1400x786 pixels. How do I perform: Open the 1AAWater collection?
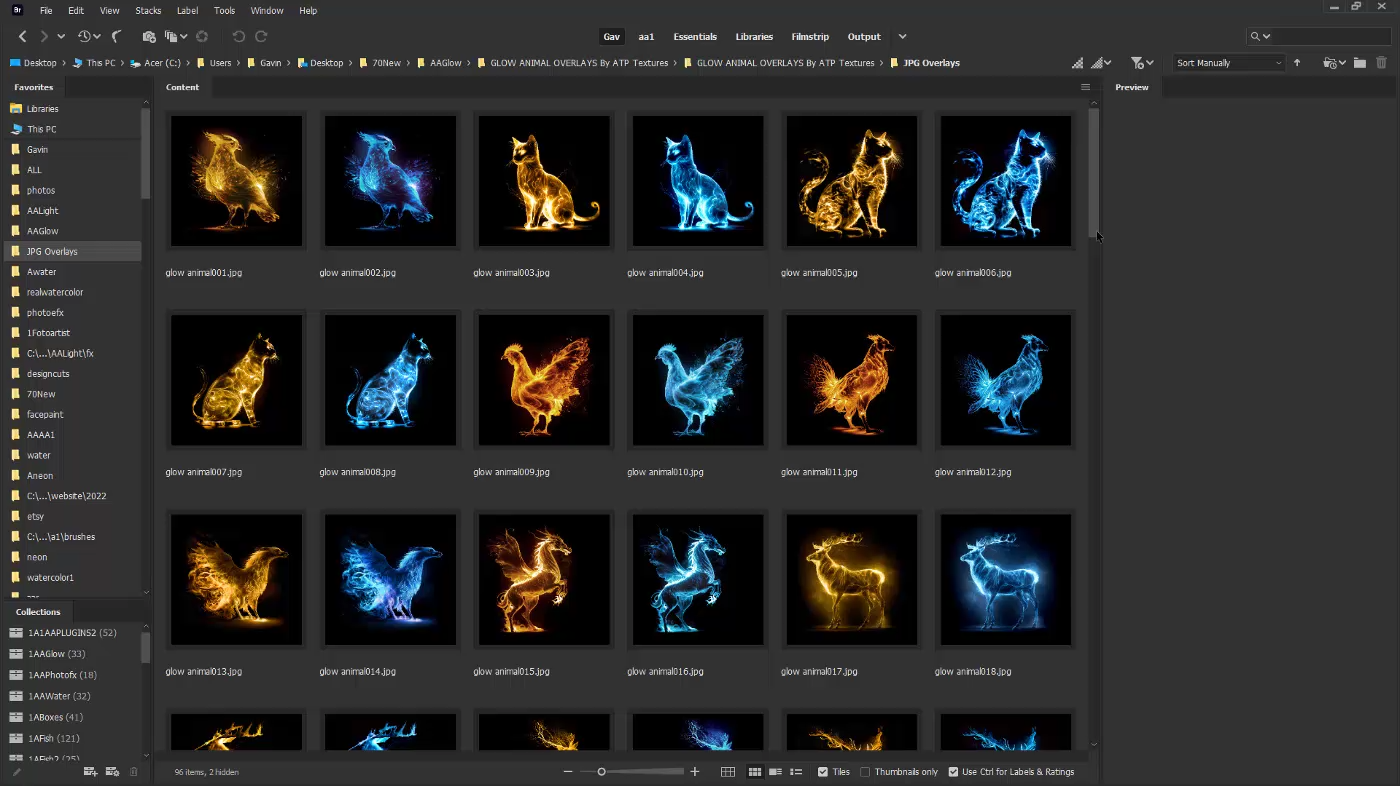tap(59, 696)
